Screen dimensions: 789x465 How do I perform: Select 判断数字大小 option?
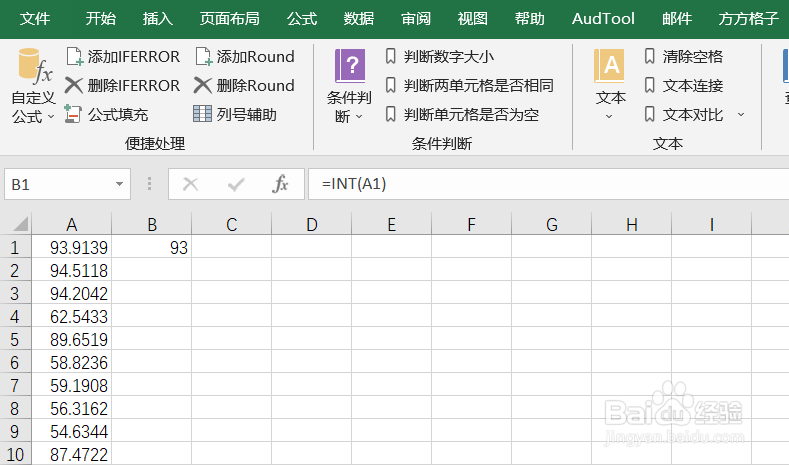pyautogui.click(x=440, y=56)
